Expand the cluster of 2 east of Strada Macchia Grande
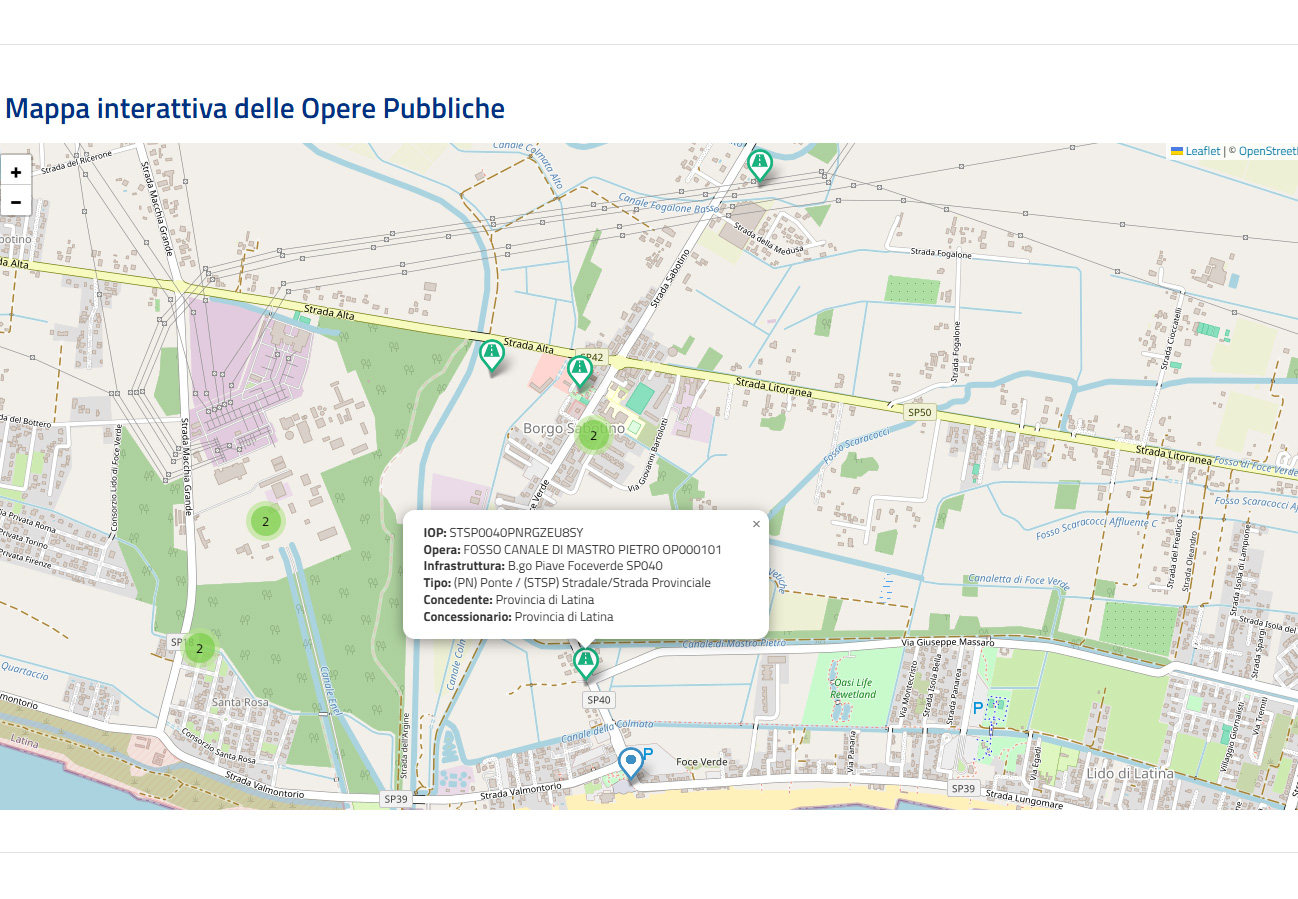This screenshot has height=899, width=1298. 265,521
